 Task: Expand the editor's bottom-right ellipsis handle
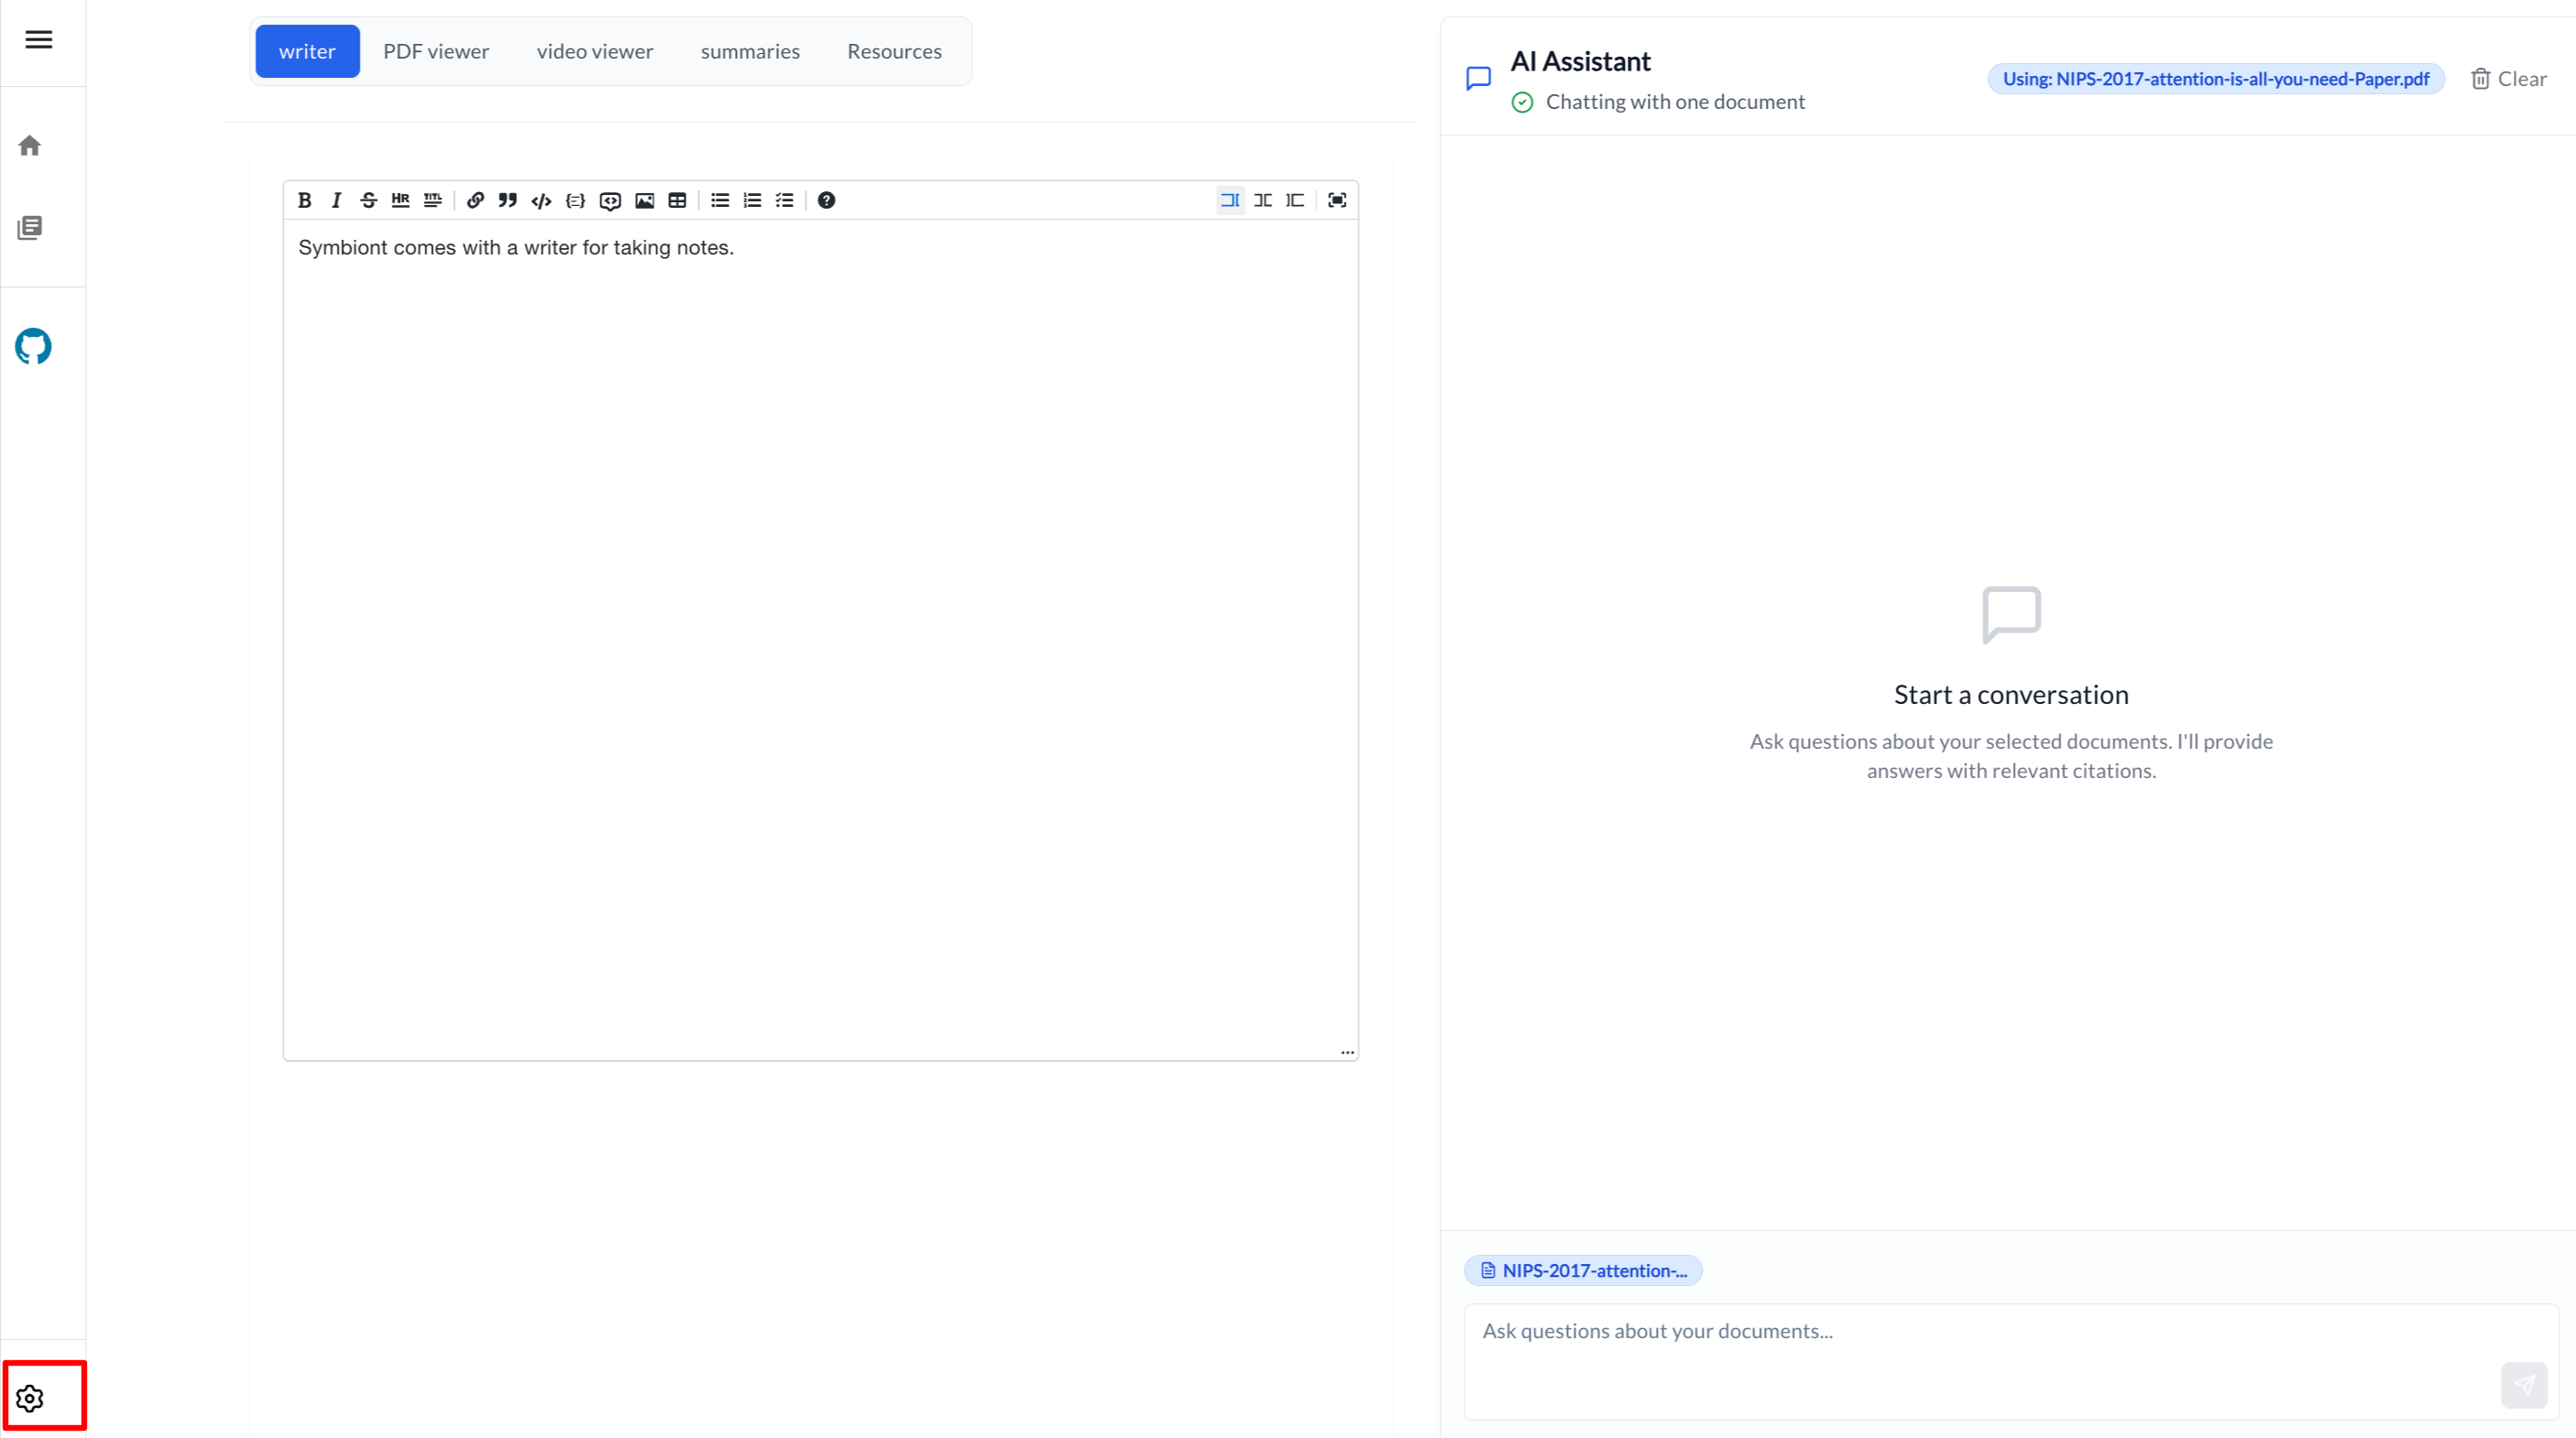1347,1052
